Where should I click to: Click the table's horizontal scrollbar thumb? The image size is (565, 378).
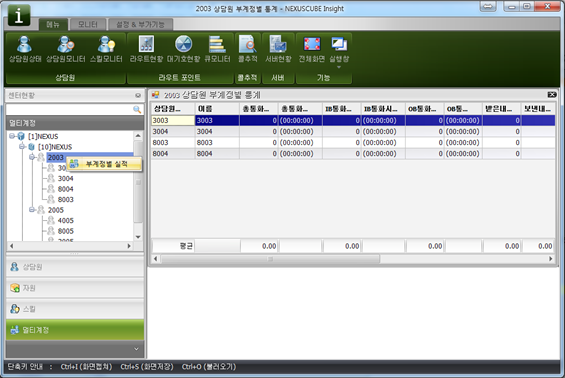tap(270, 259)
